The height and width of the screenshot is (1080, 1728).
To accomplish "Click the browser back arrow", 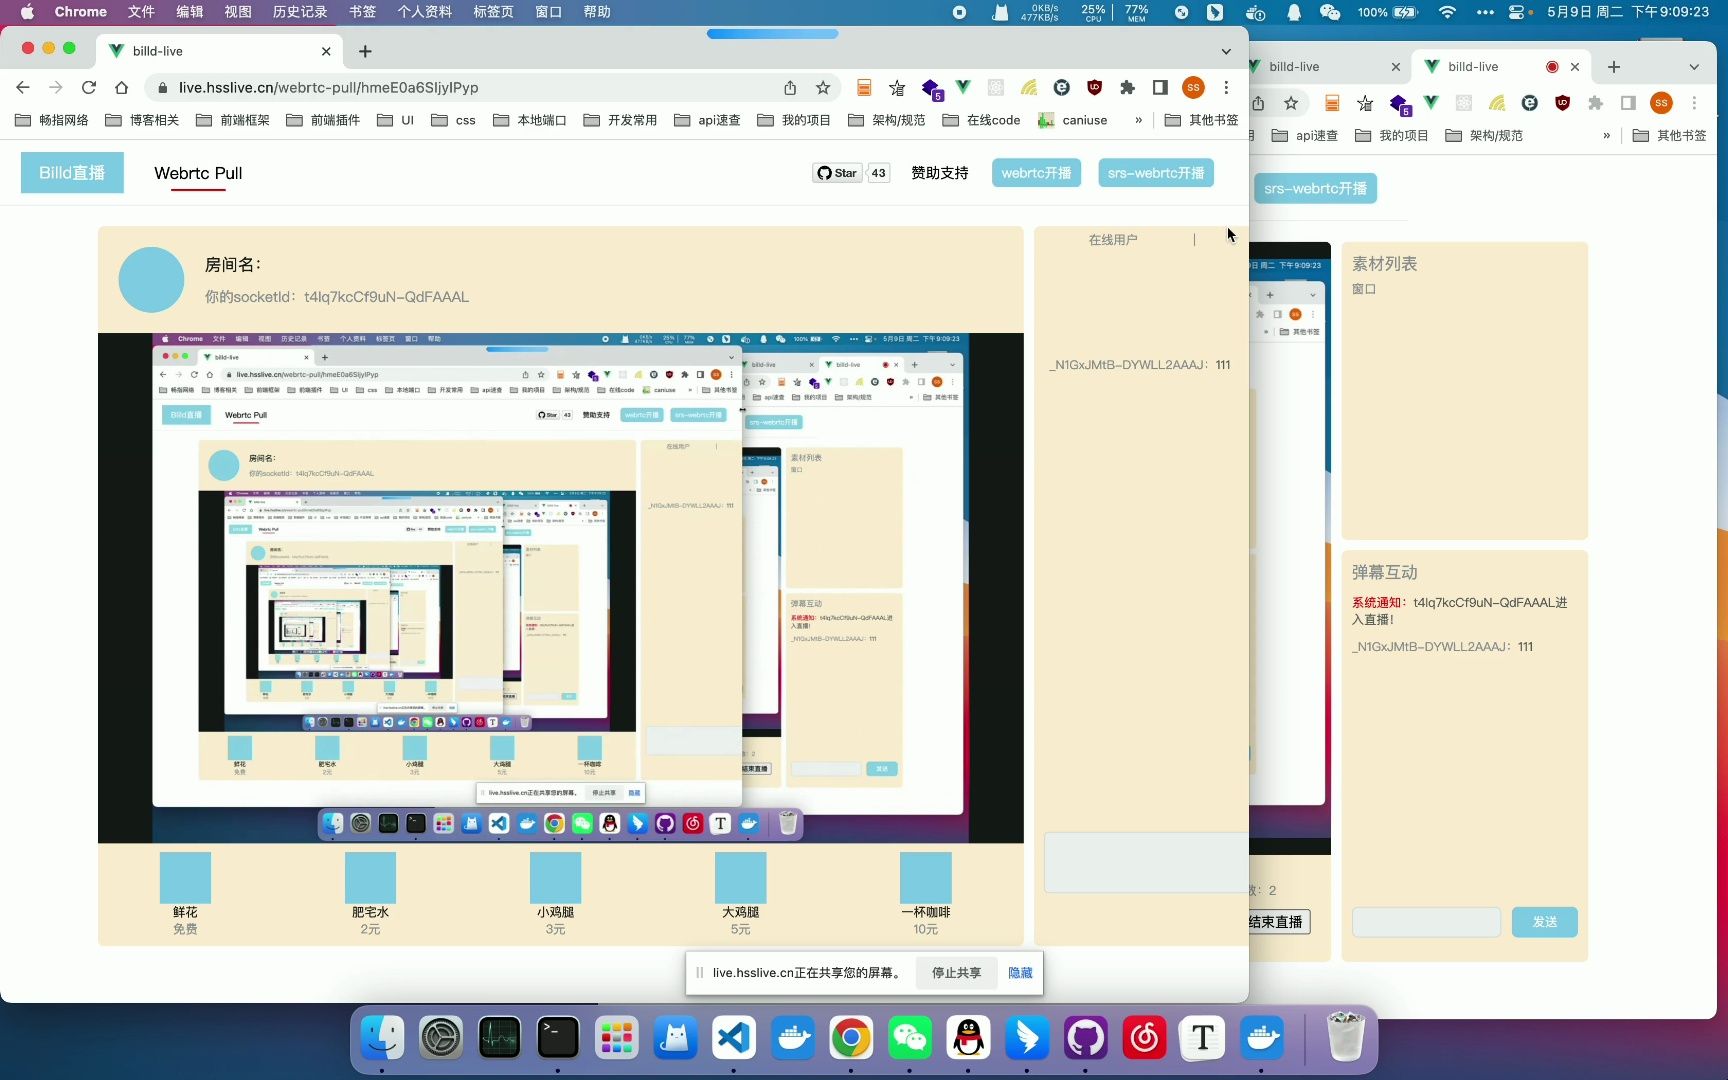I will 23,88.
